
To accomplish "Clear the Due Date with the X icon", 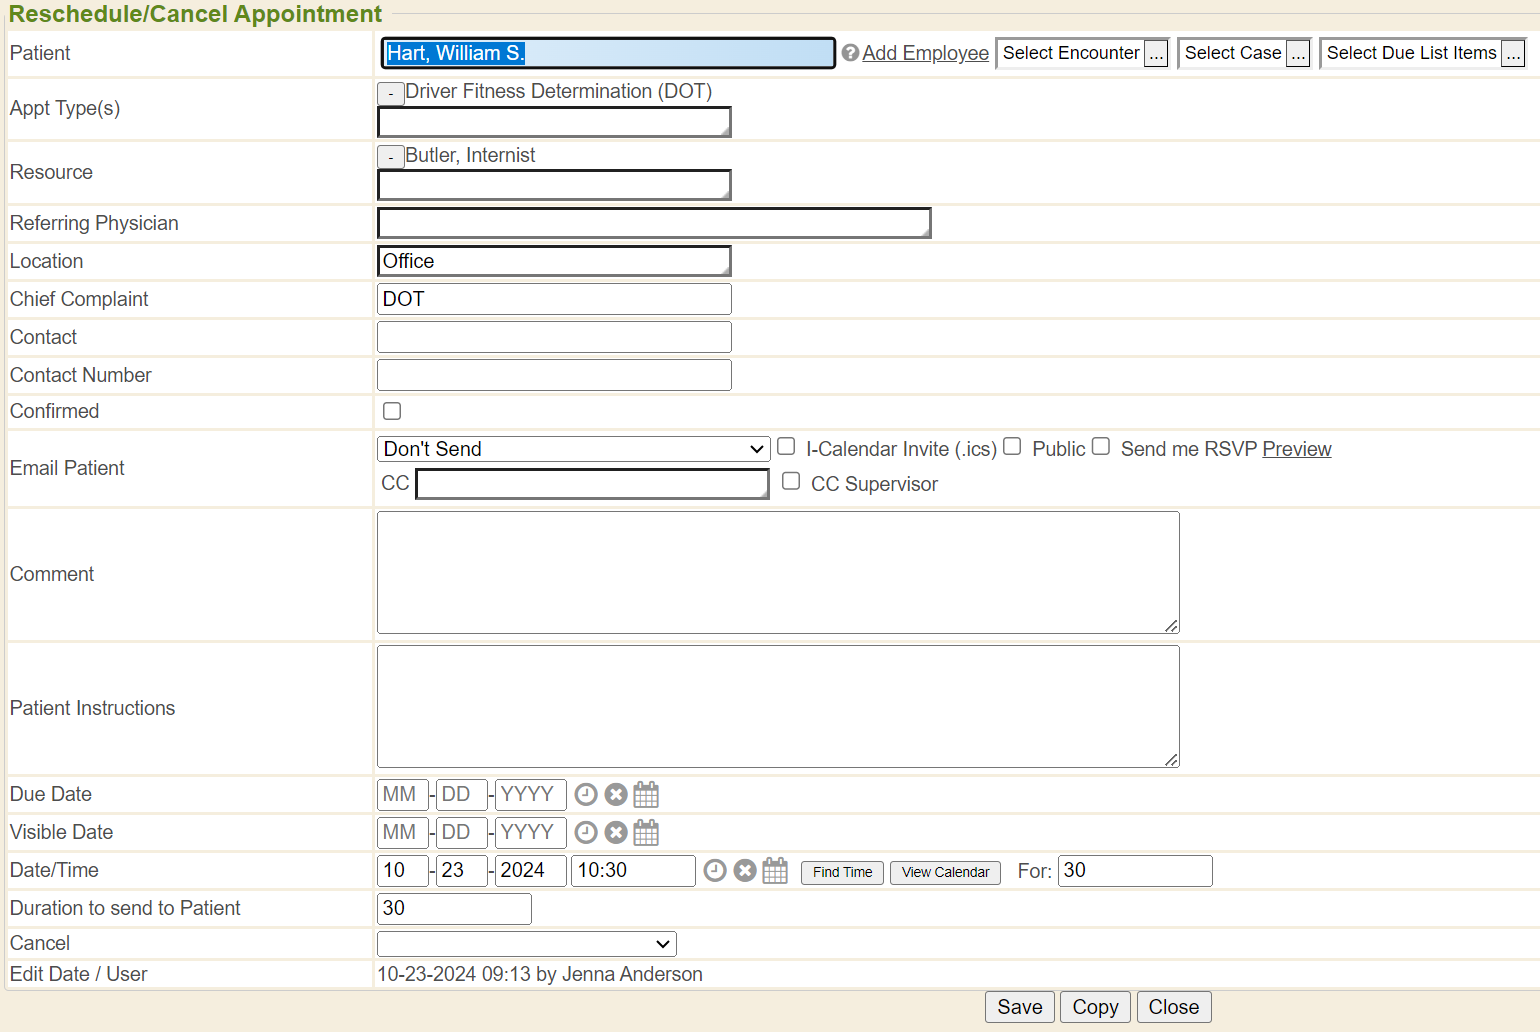I will click(616, 795).
